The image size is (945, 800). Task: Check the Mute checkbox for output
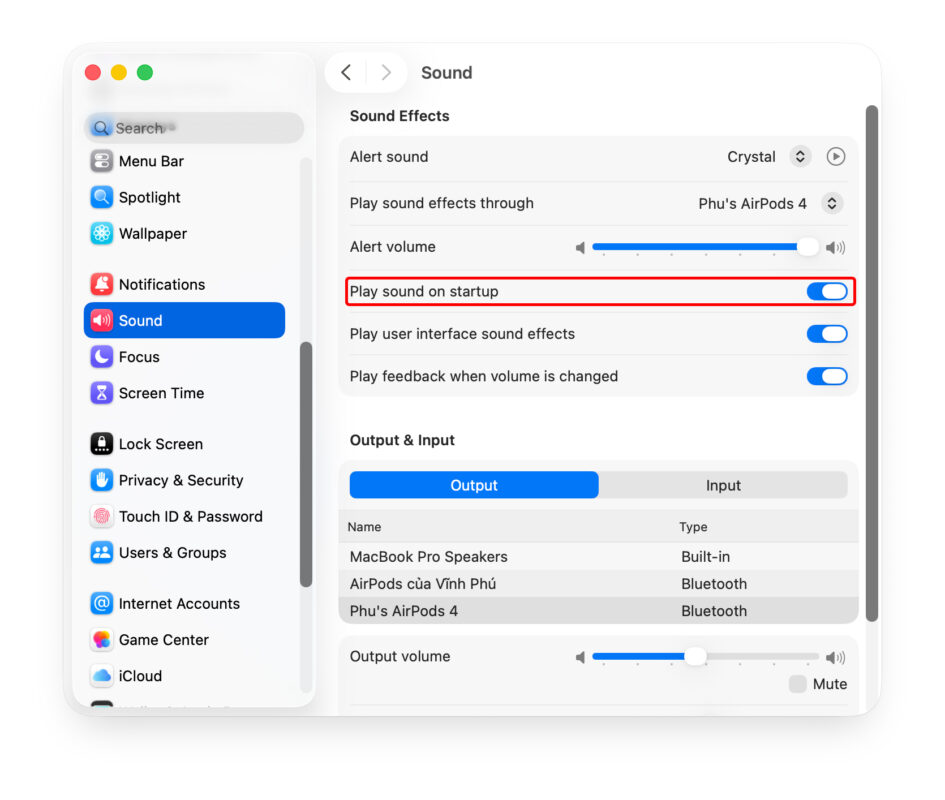click(x=797, y=684)
